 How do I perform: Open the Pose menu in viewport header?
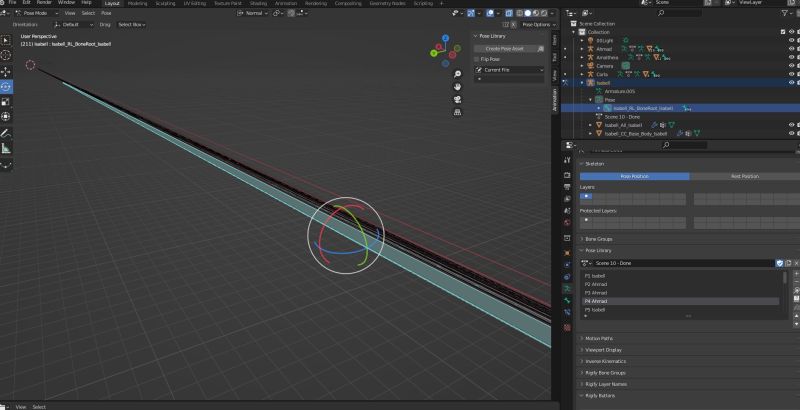click(x=106, y=13)
